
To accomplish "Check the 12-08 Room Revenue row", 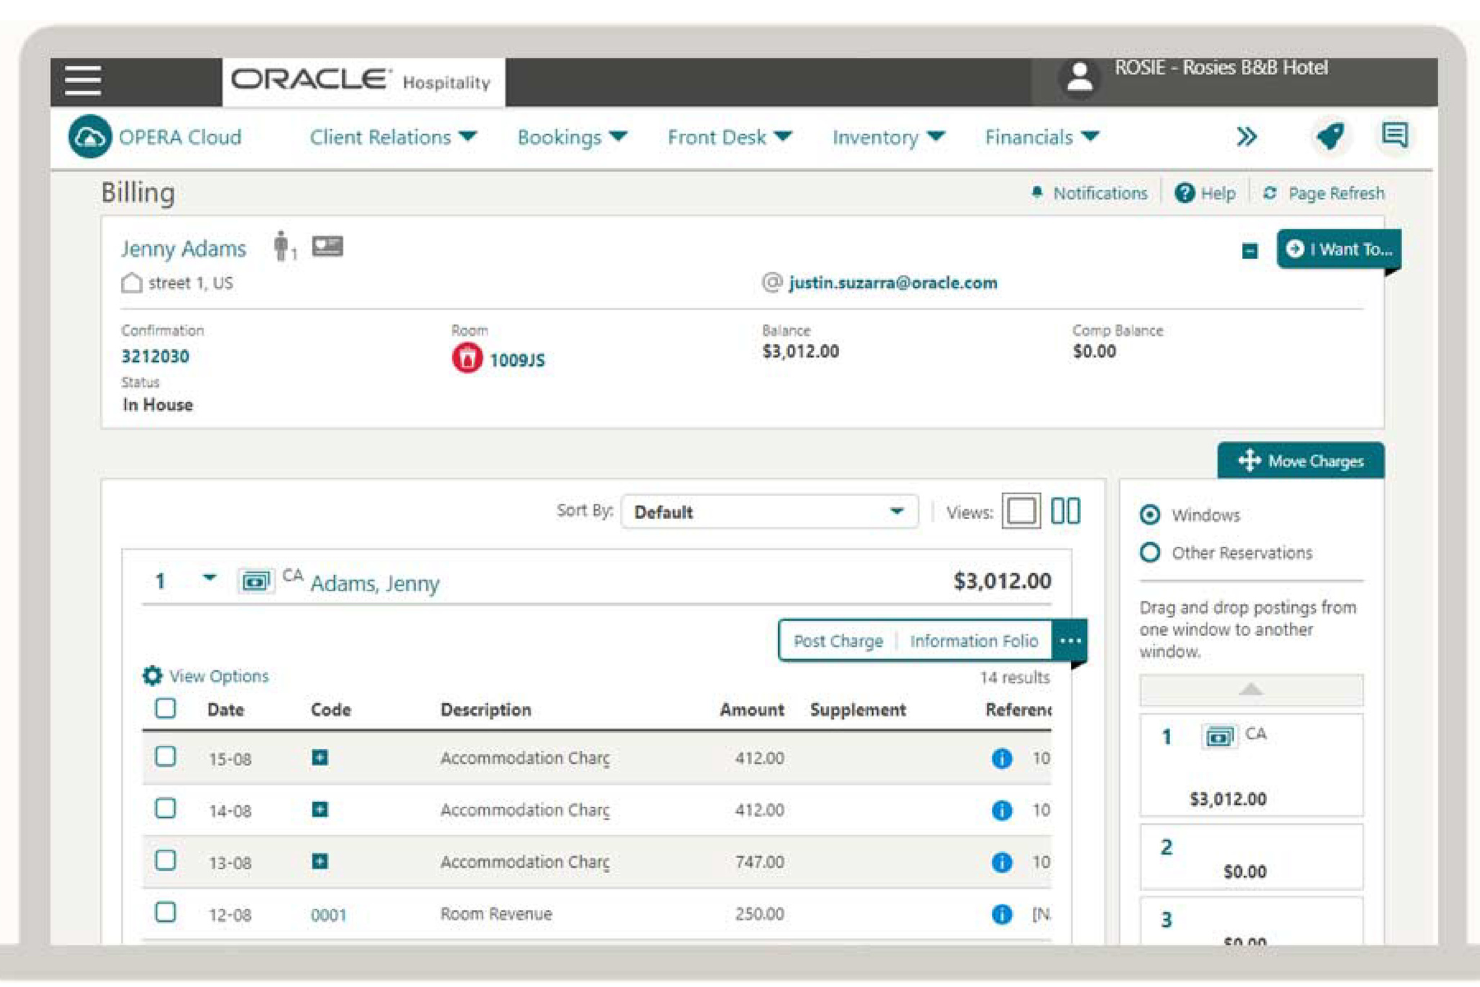I will [166, 913].
